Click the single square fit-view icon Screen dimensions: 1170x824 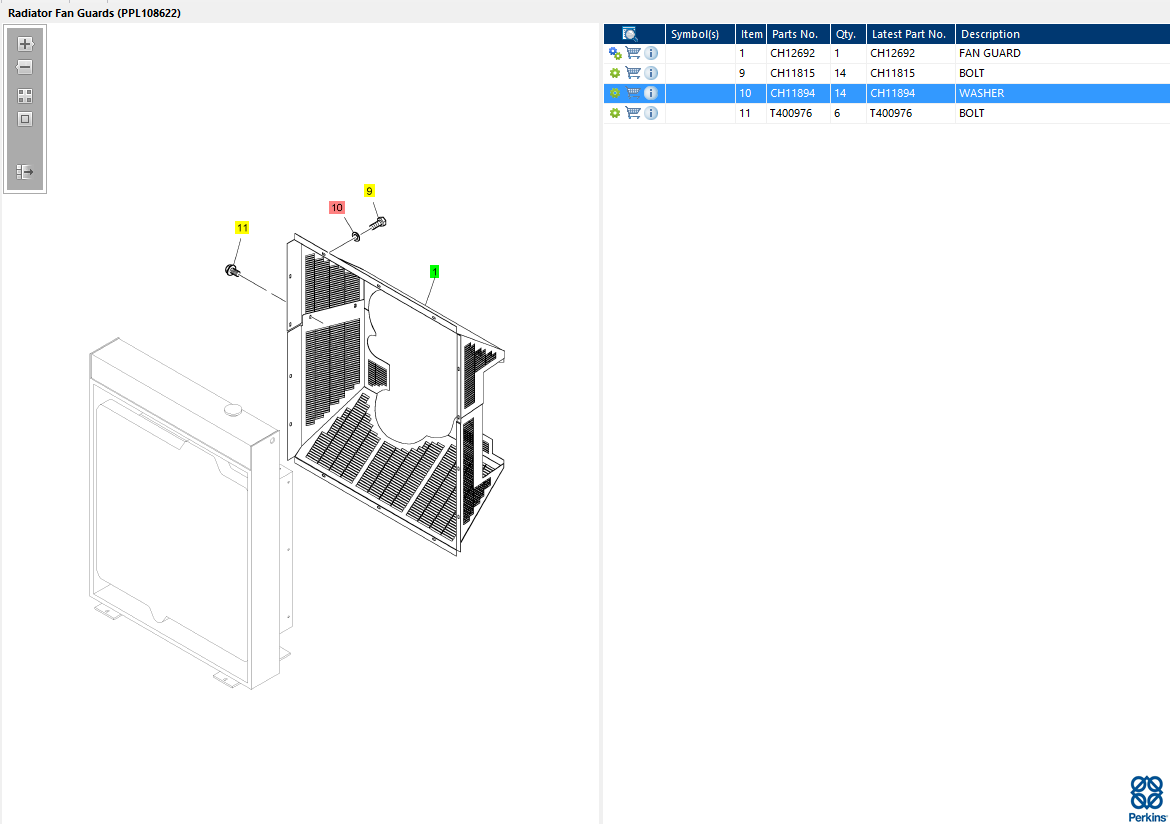point(25,119)
